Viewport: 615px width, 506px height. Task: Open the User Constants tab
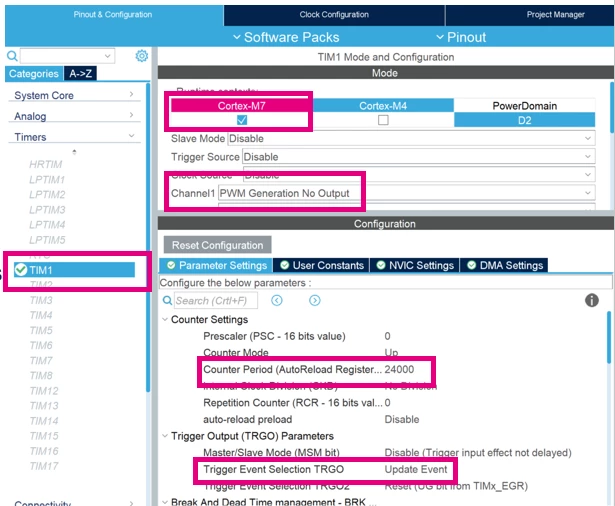point(322,265)
